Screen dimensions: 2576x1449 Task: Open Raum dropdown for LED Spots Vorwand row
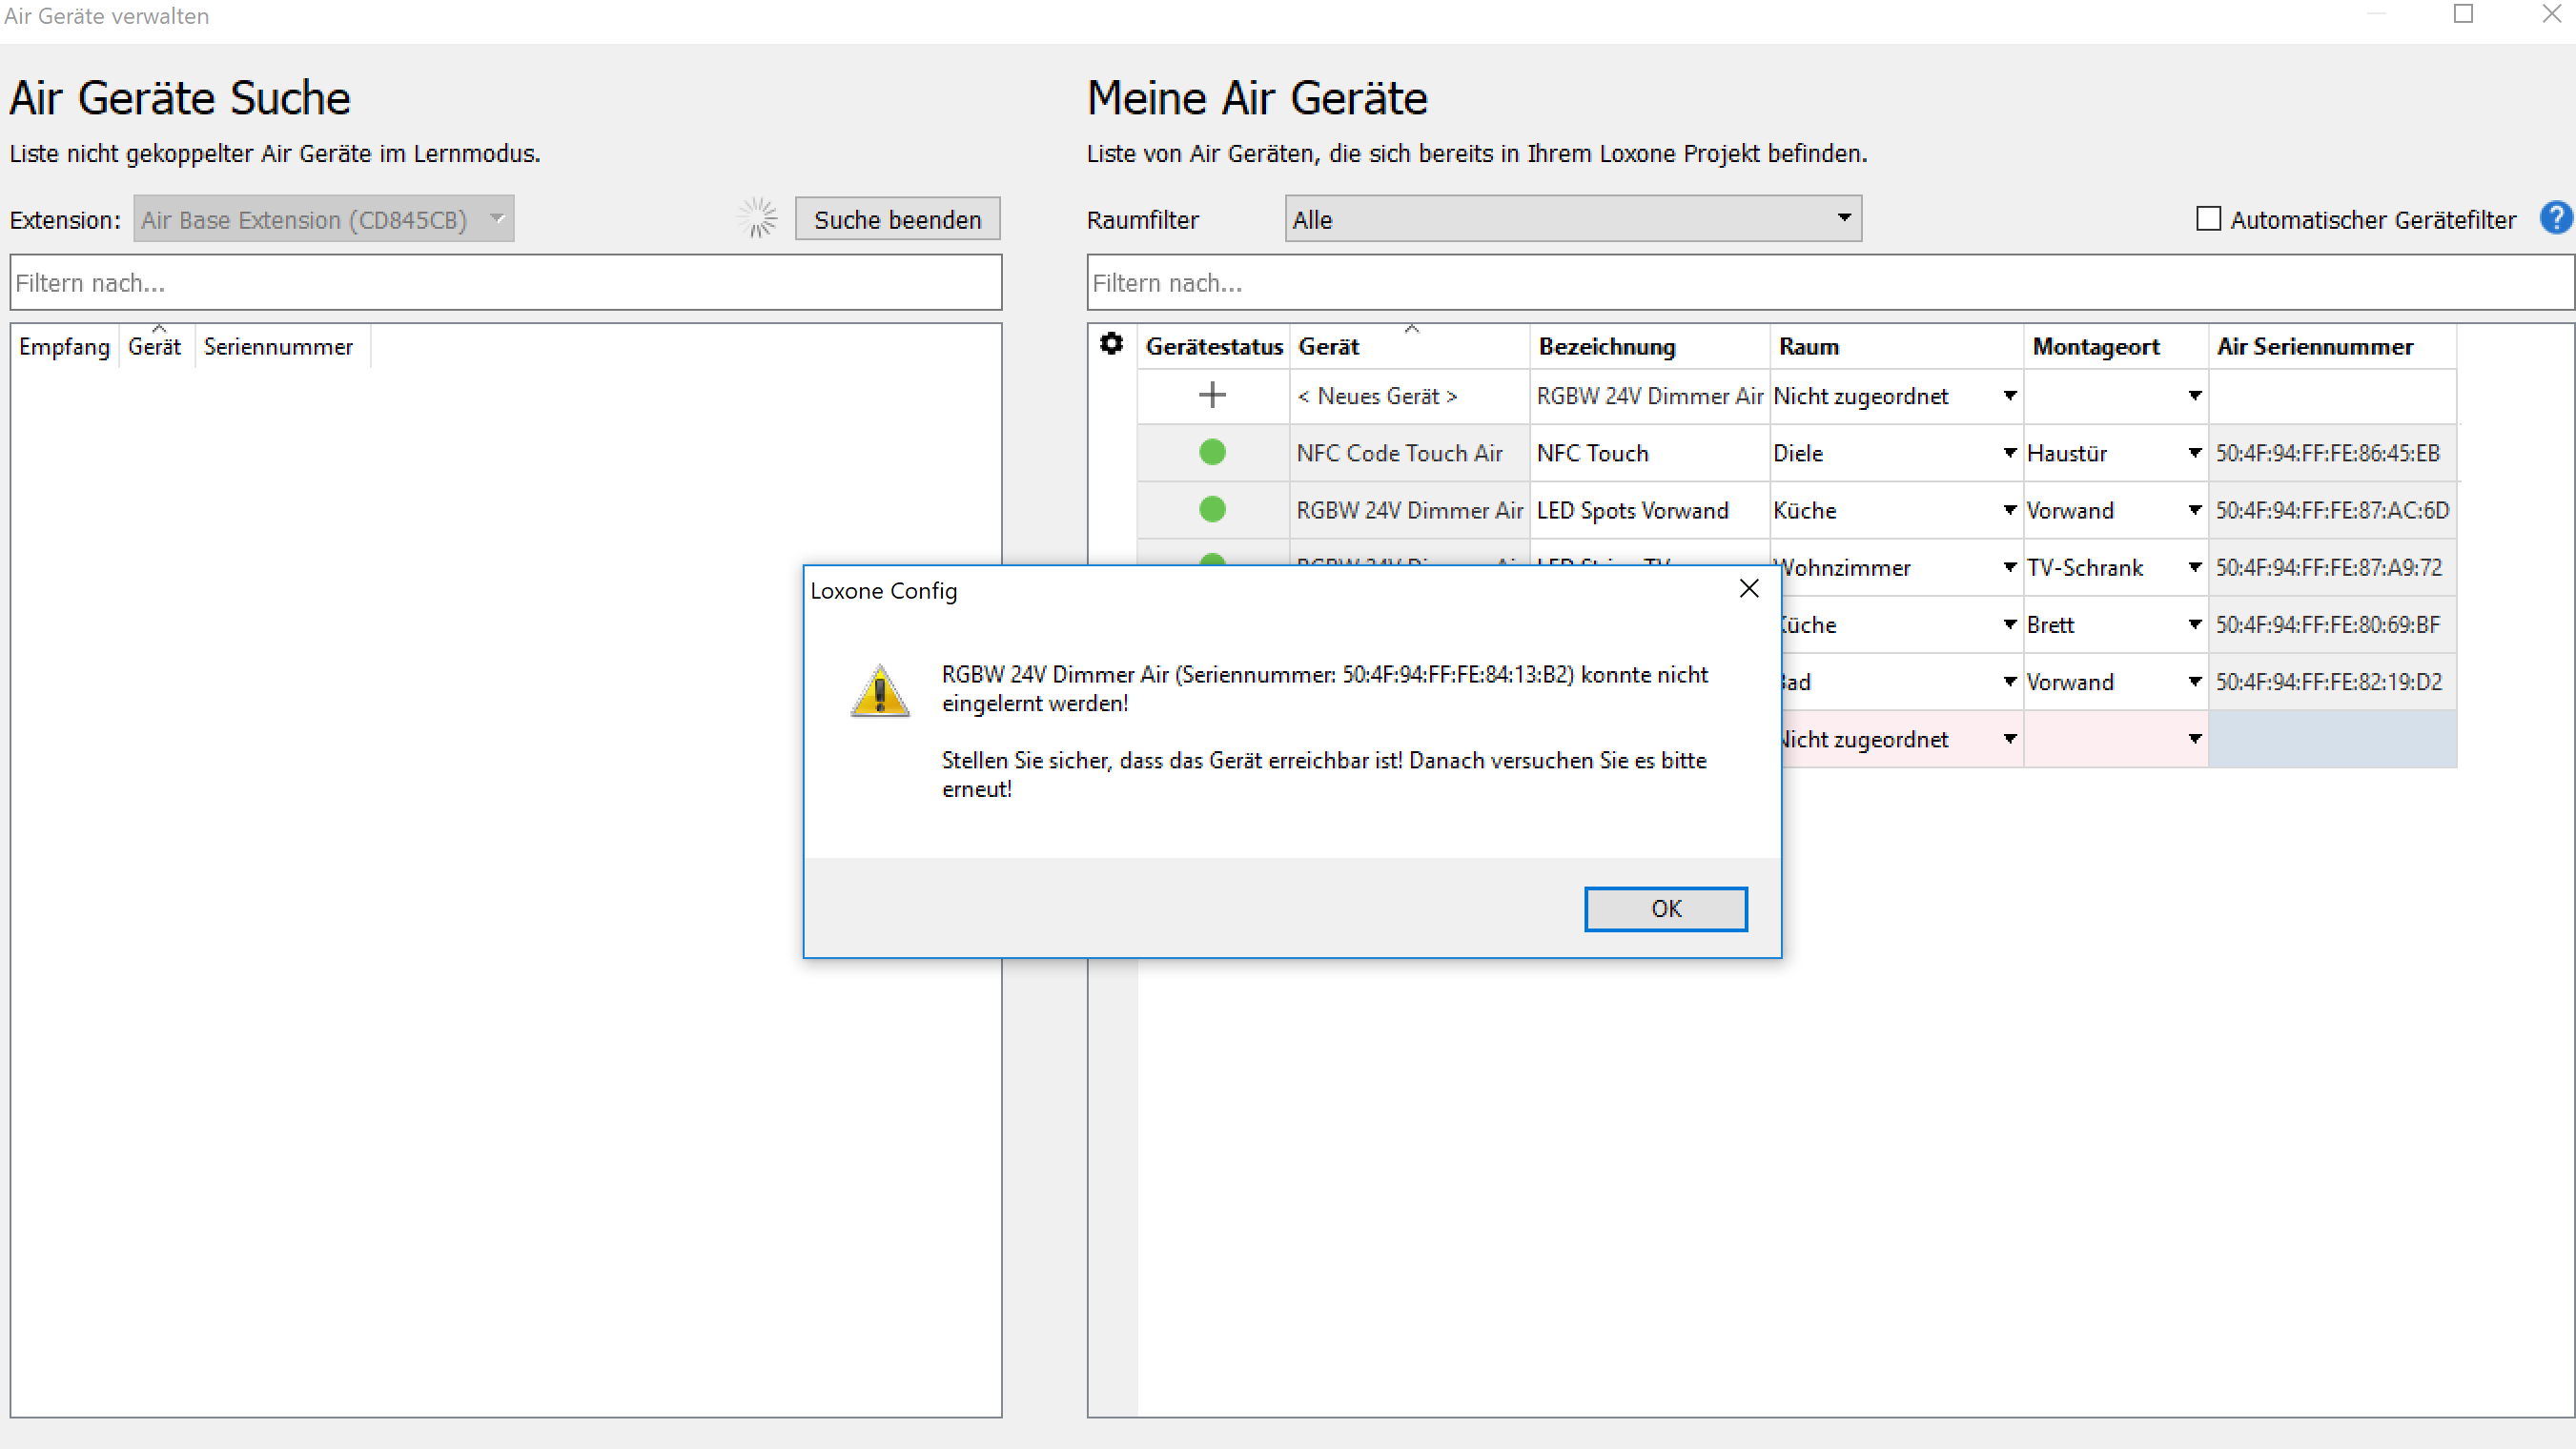pyautogui.click(x=2009, y=510)
